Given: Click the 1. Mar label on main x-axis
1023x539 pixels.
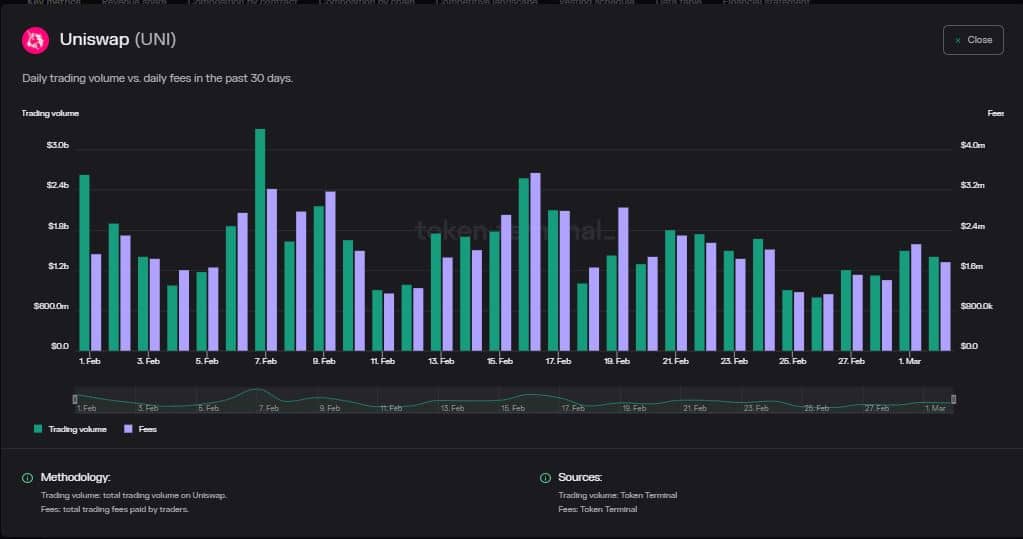Looking at the screenshot, I should (x=909, y=361).
